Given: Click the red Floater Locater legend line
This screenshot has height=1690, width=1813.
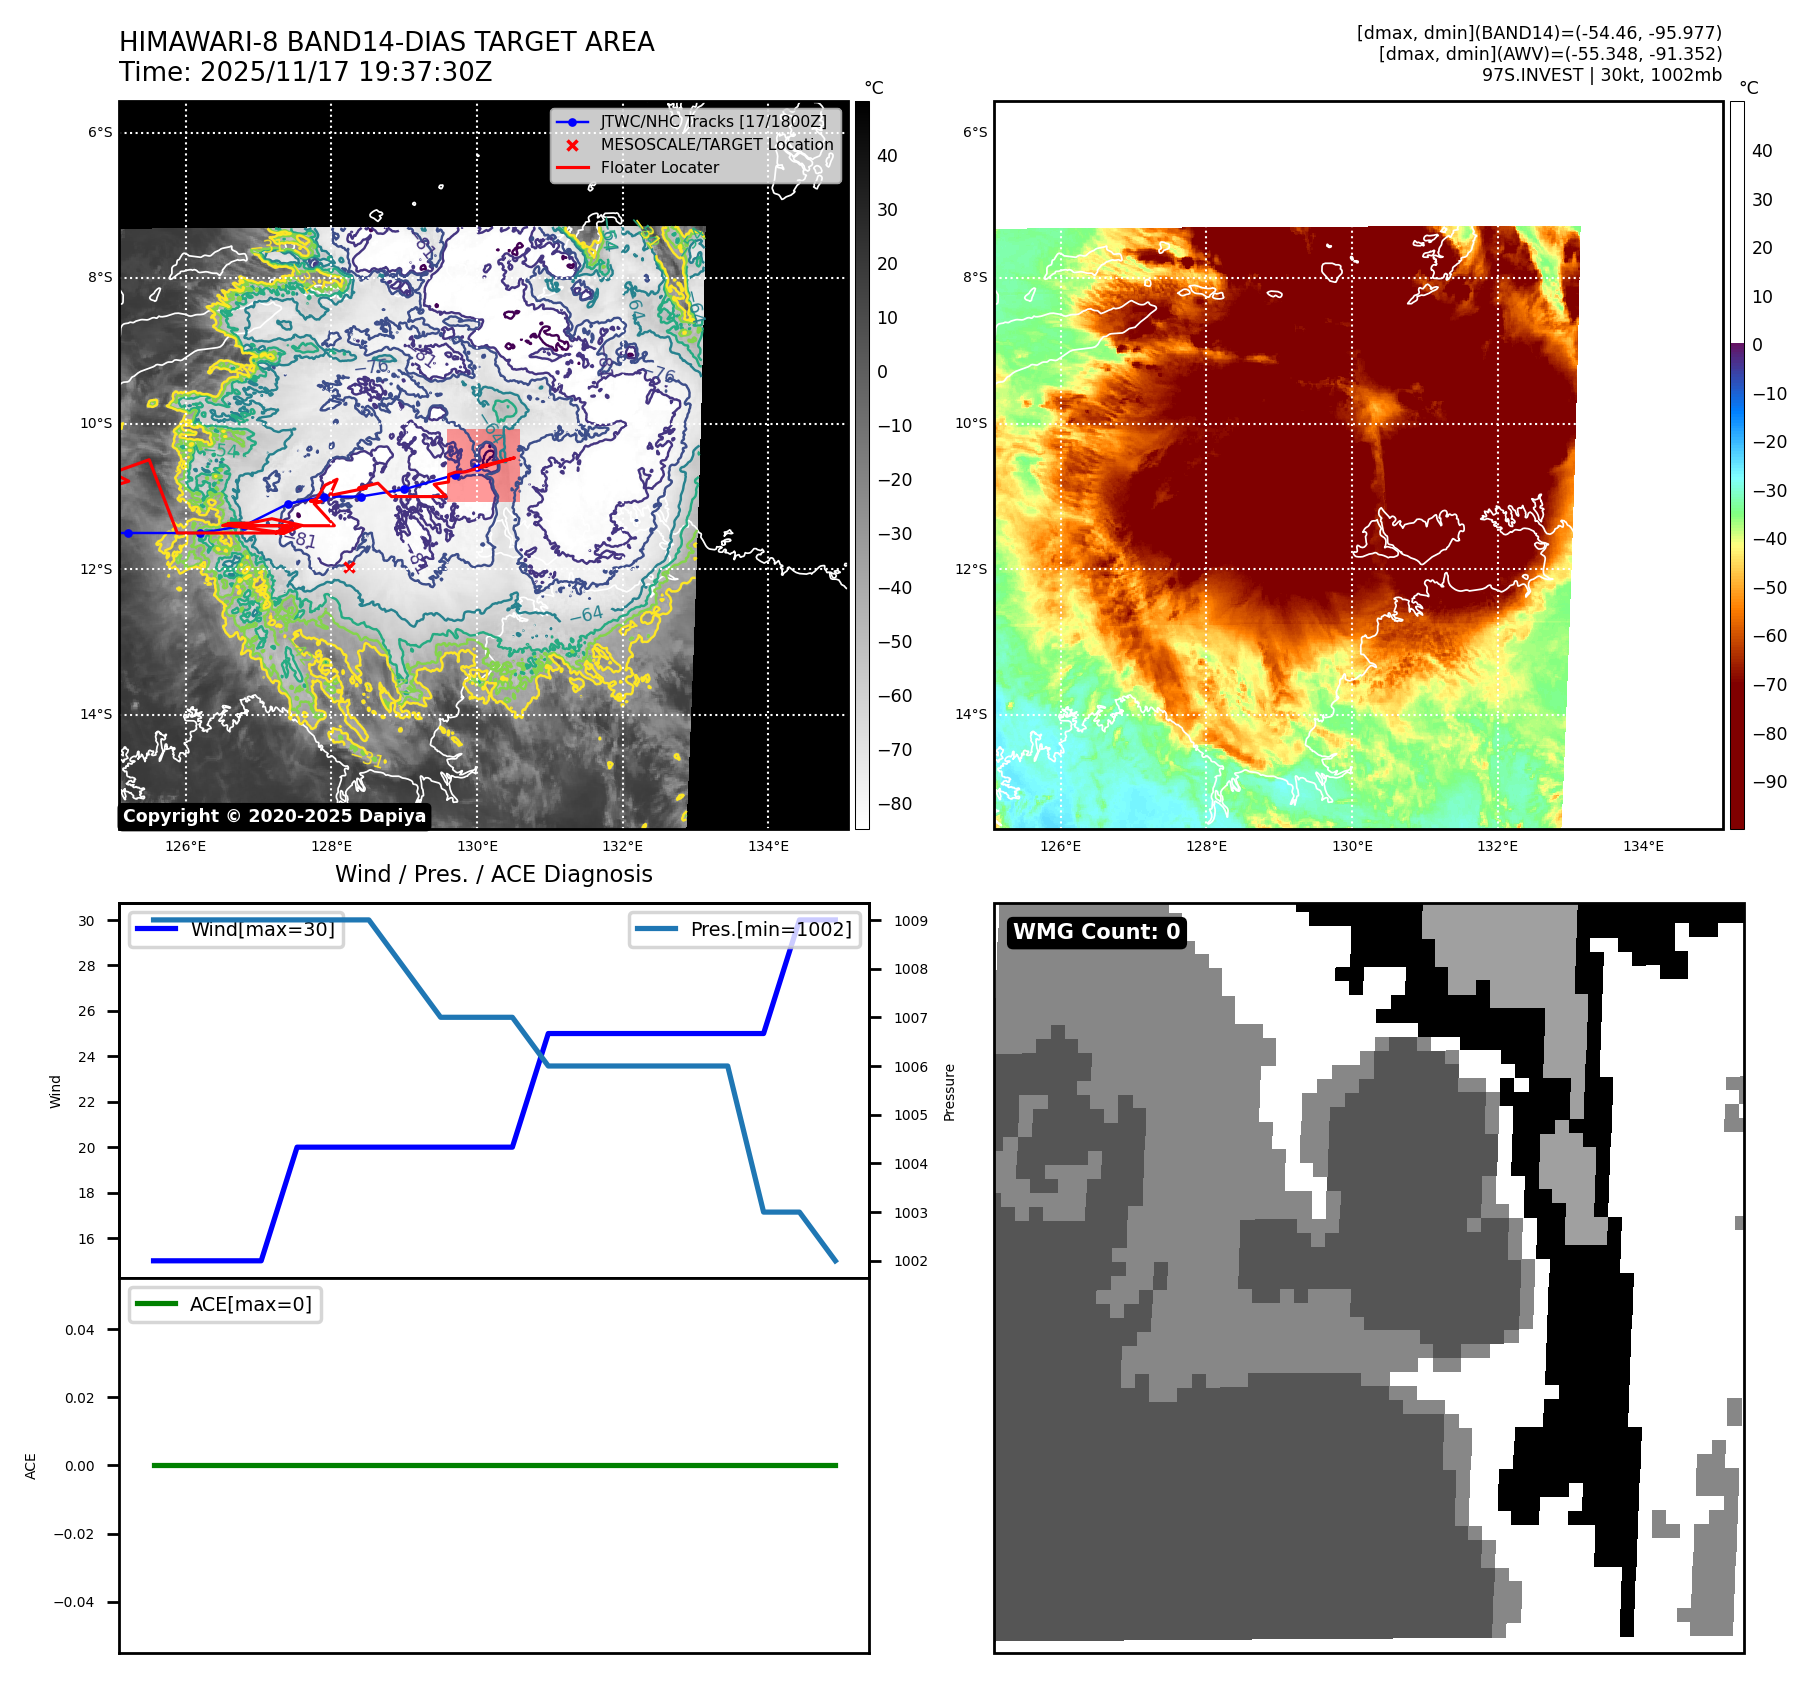Looking at the screenshot, I should [x=572, y=168].
